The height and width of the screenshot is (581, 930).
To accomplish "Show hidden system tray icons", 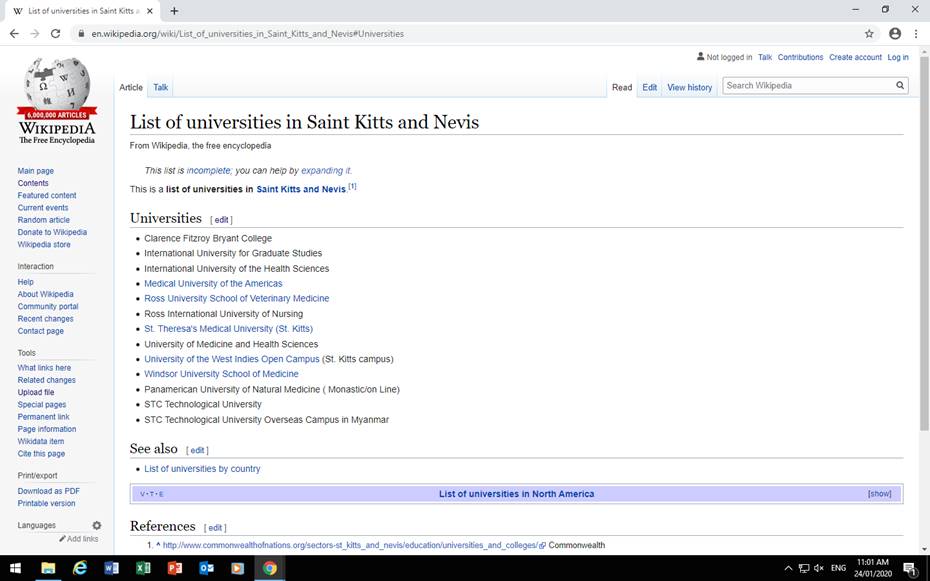I will (x=788, y=568).
